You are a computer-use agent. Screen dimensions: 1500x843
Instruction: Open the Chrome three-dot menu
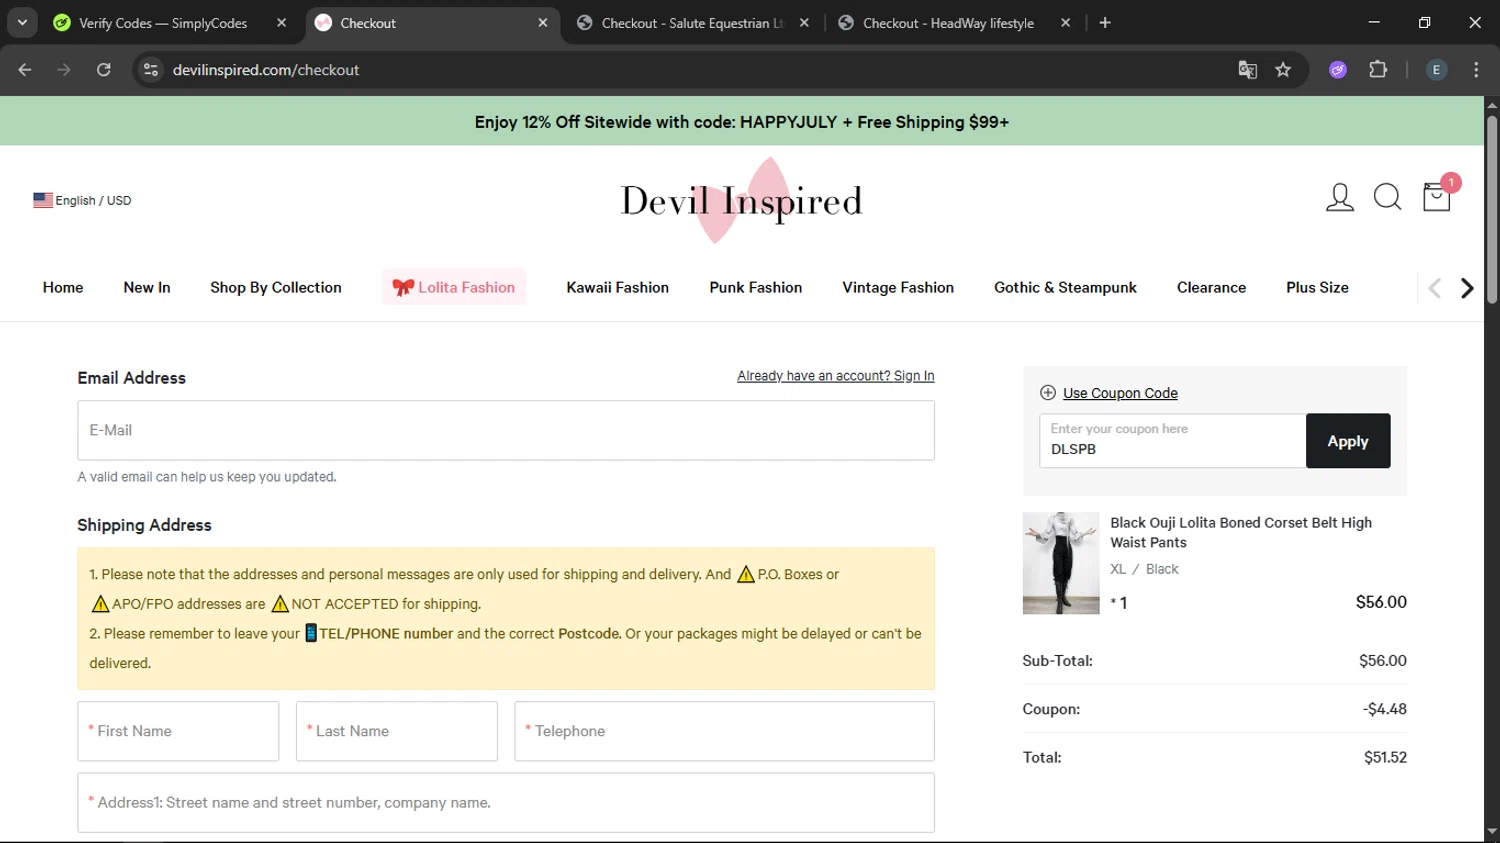1476,70
